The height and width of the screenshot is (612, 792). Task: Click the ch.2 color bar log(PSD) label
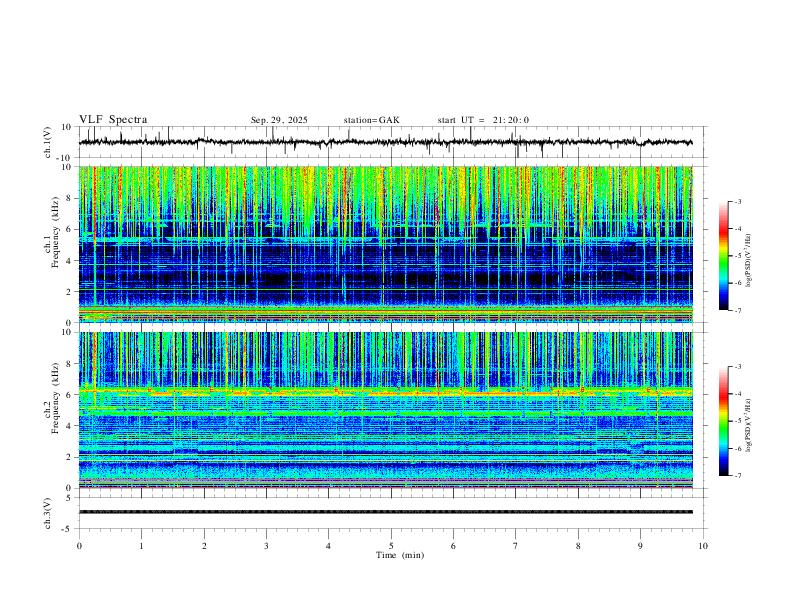tap(748, 426)
